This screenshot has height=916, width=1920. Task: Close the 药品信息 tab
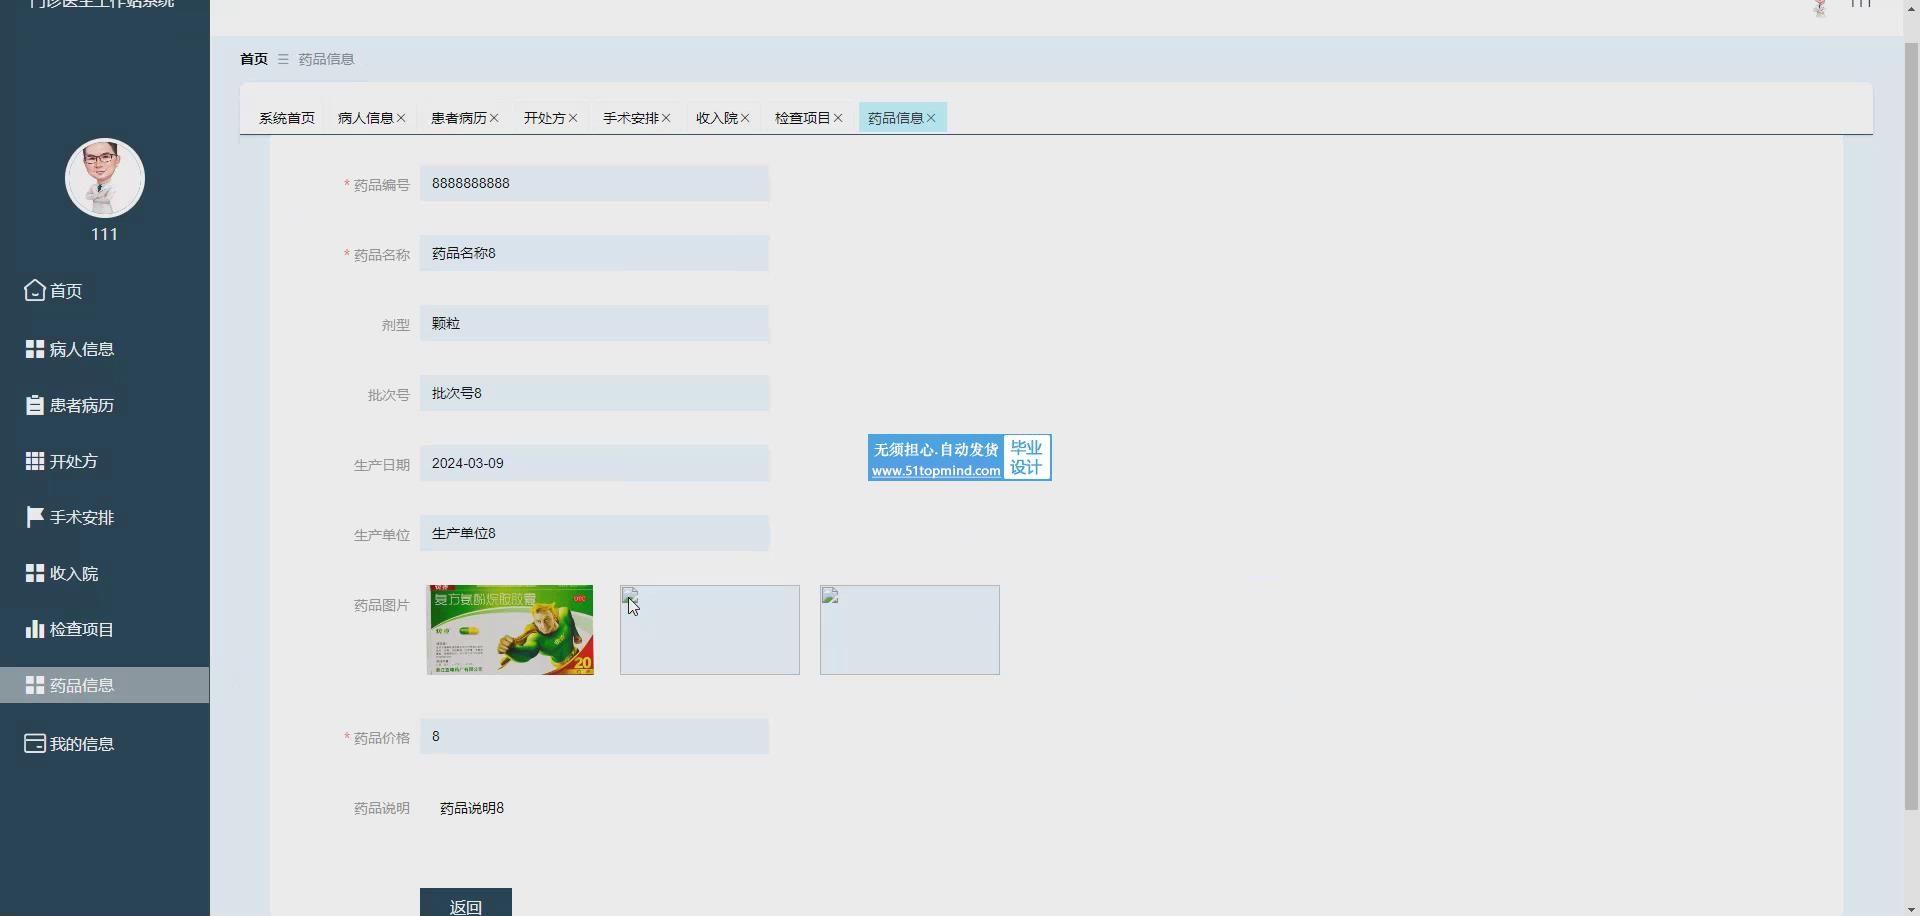[931, 118]
